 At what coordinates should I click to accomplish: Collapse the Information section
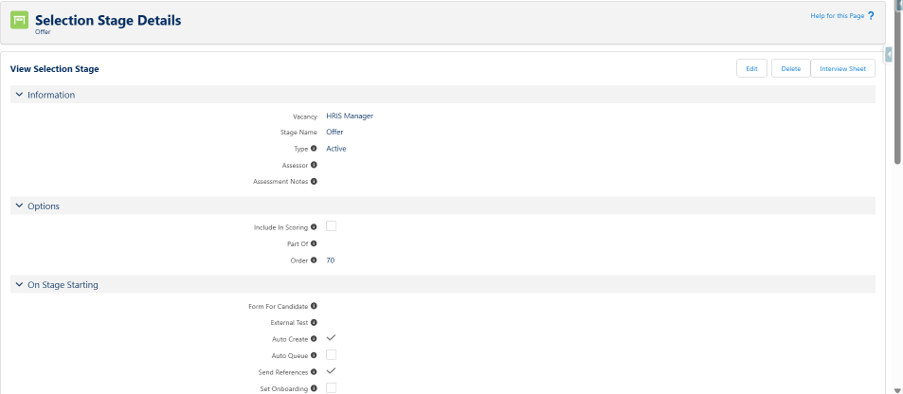[x=20, y=94]
